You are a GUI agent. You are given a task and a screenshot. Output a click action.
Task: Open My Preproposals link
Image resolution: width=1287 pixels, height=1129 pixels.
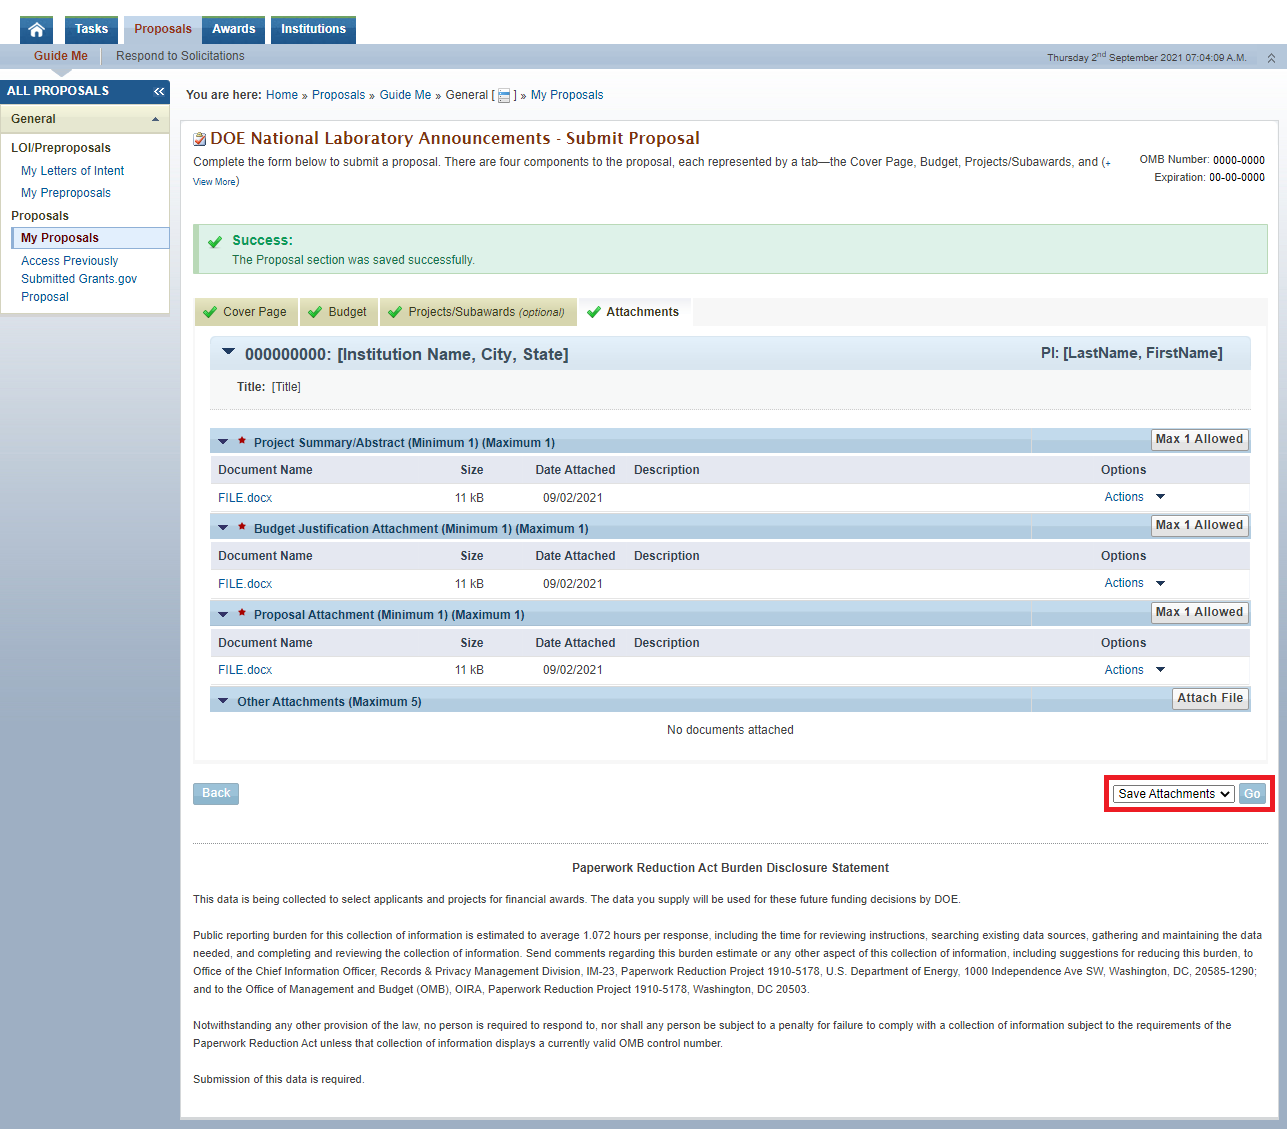[66, 193]
